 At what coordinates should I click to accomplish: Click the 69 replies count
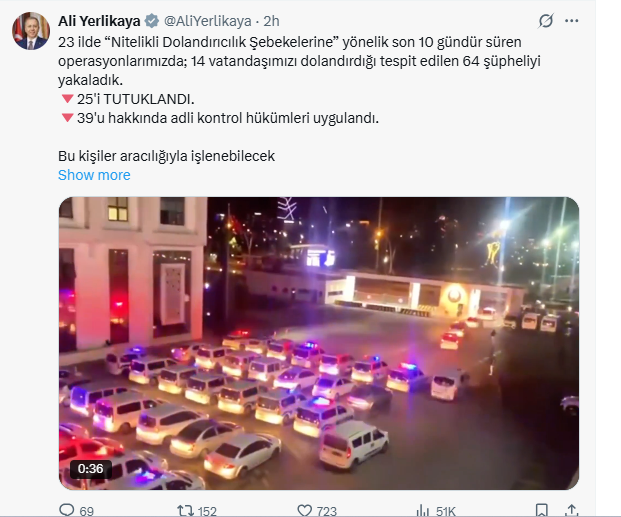click(87, 511)
